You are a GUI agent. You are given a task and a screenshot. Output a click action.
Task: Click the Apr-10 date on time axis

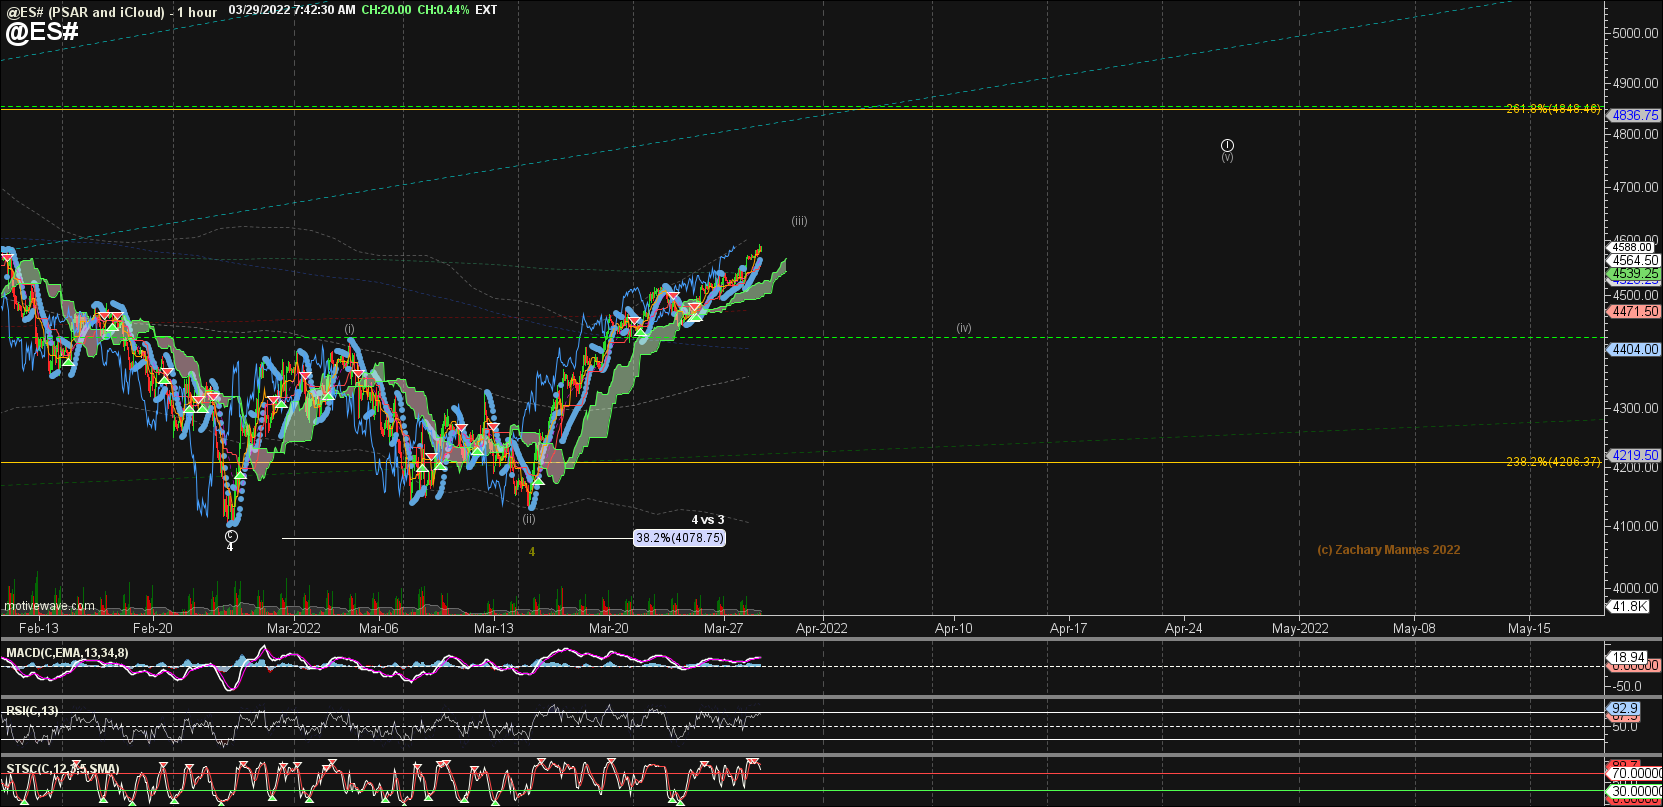[954, 628]
